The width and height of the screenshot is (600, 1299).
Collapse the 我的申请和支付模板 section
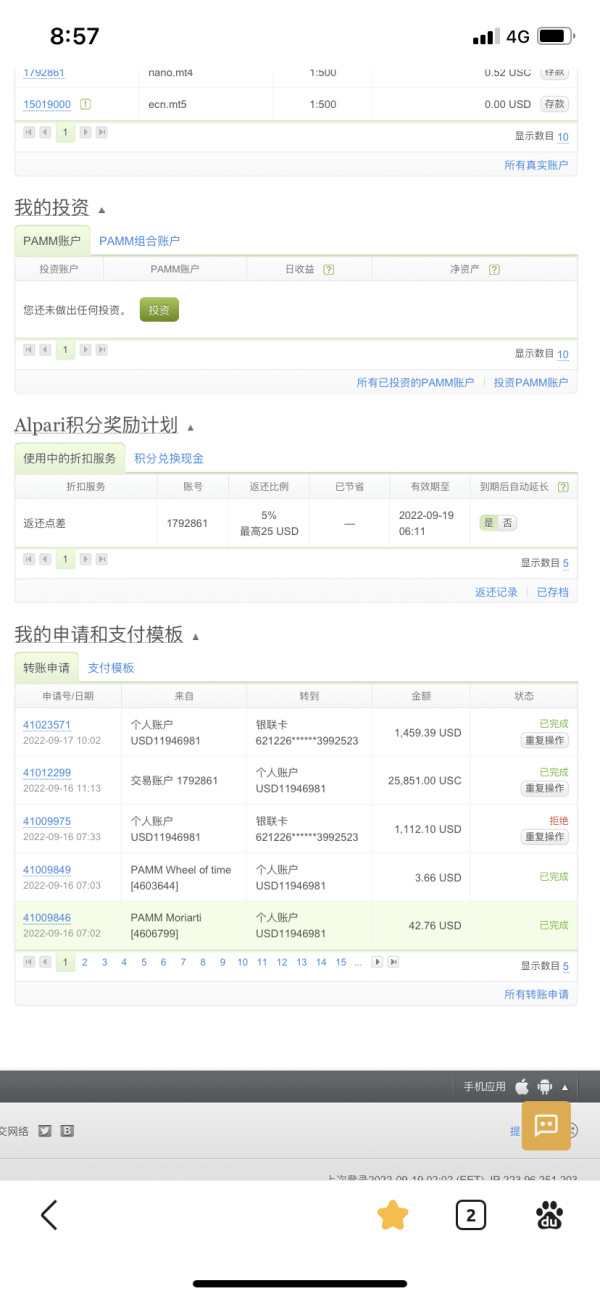(x=196, y=637)
